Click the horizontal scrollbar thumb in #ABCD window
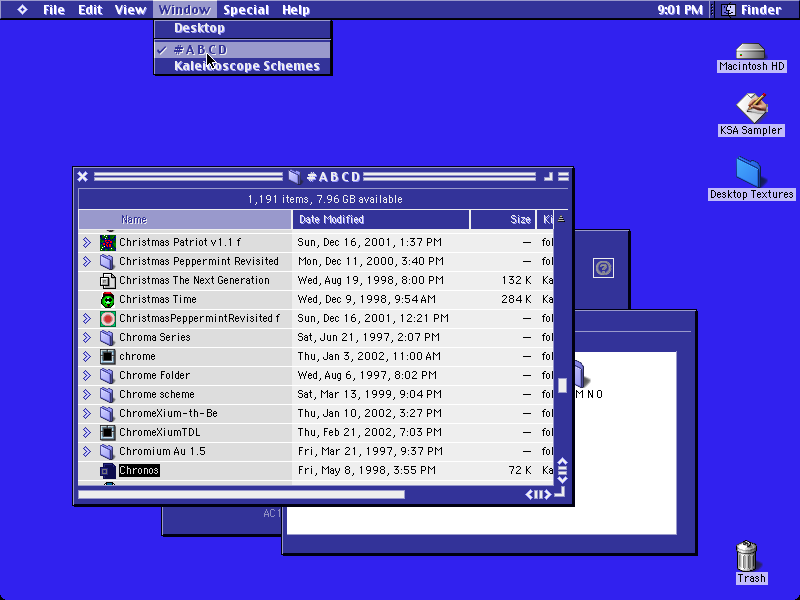The width and height of the screenshot is (800, 600). click(x=241, y=494)
